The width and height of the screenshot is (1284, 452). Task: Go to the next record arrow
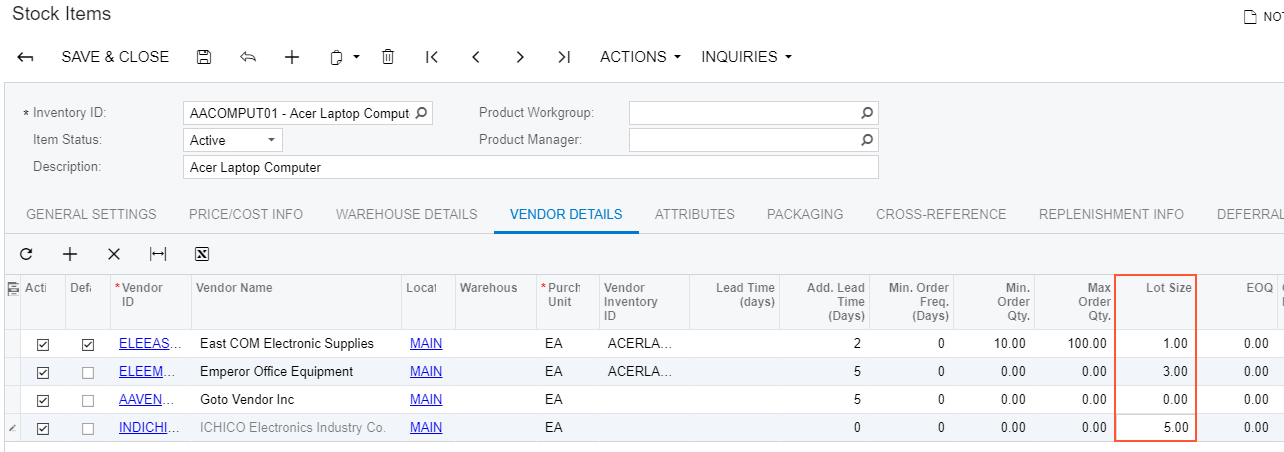click(x=520, y=57)
